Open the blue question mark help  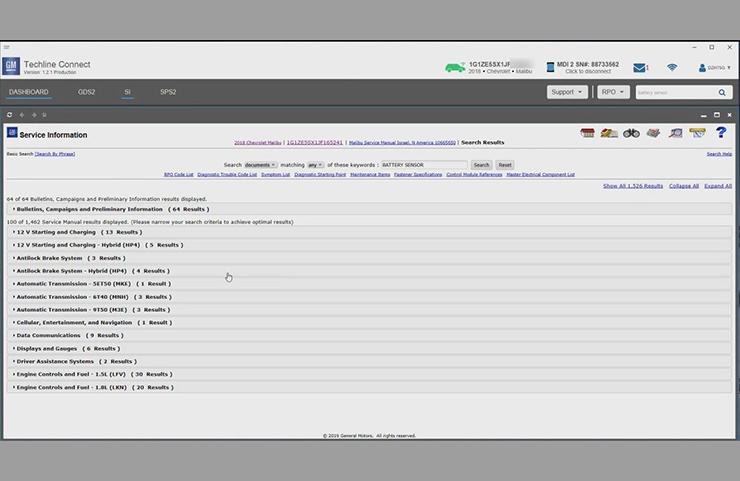coord(721,133)
